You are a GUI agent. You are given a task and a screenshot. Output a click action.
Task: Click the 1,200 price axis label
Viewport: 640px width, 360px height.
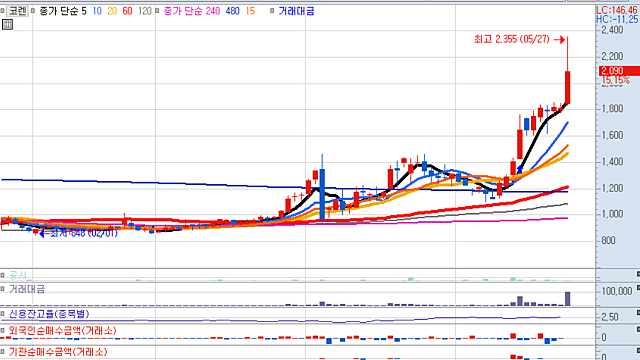click(x=612, y=188)
